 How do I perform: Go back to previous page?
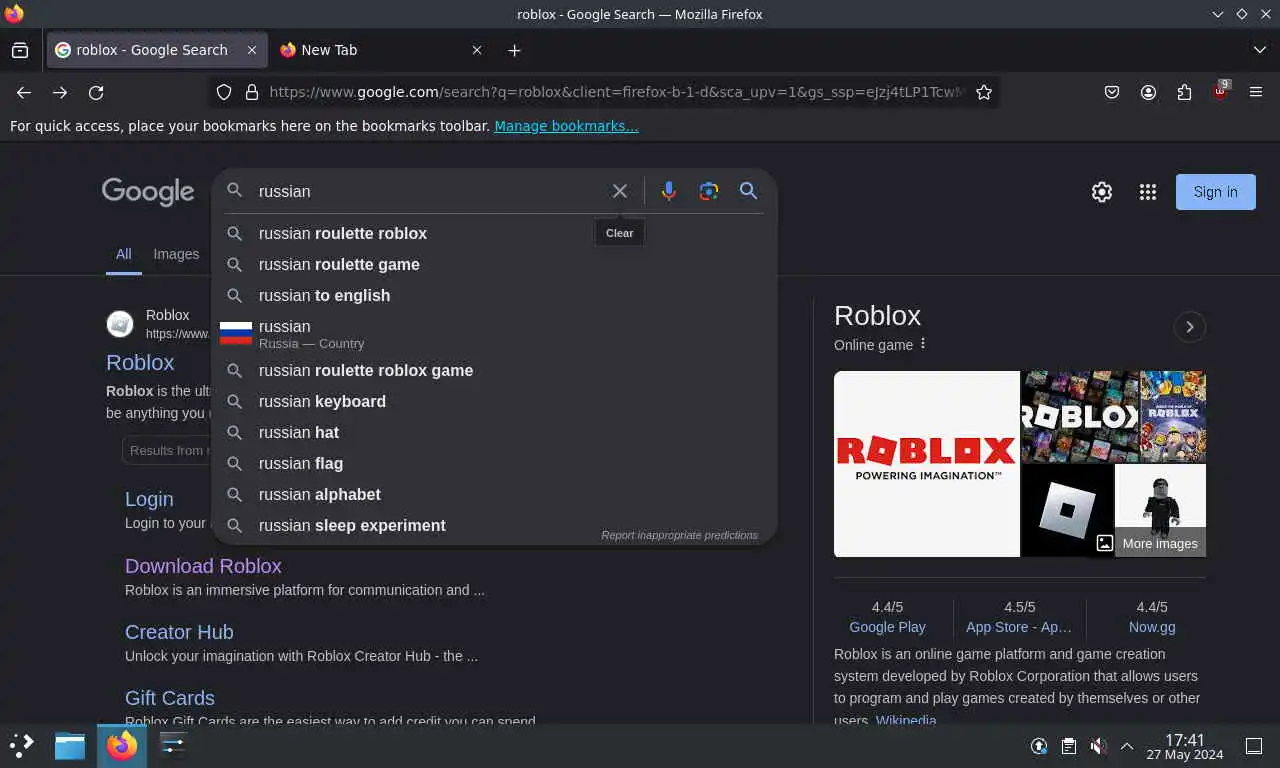click(24, 92)
